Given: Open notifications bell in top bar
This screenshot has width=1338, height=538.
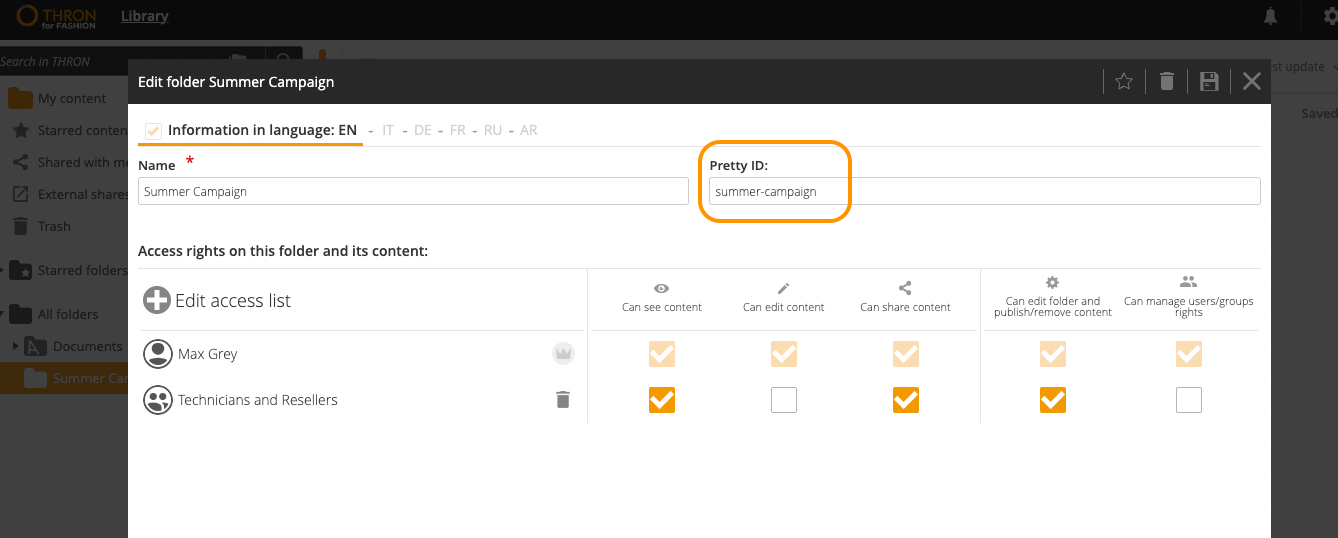Looking at the screenshot, I should tap(1271, 16).
